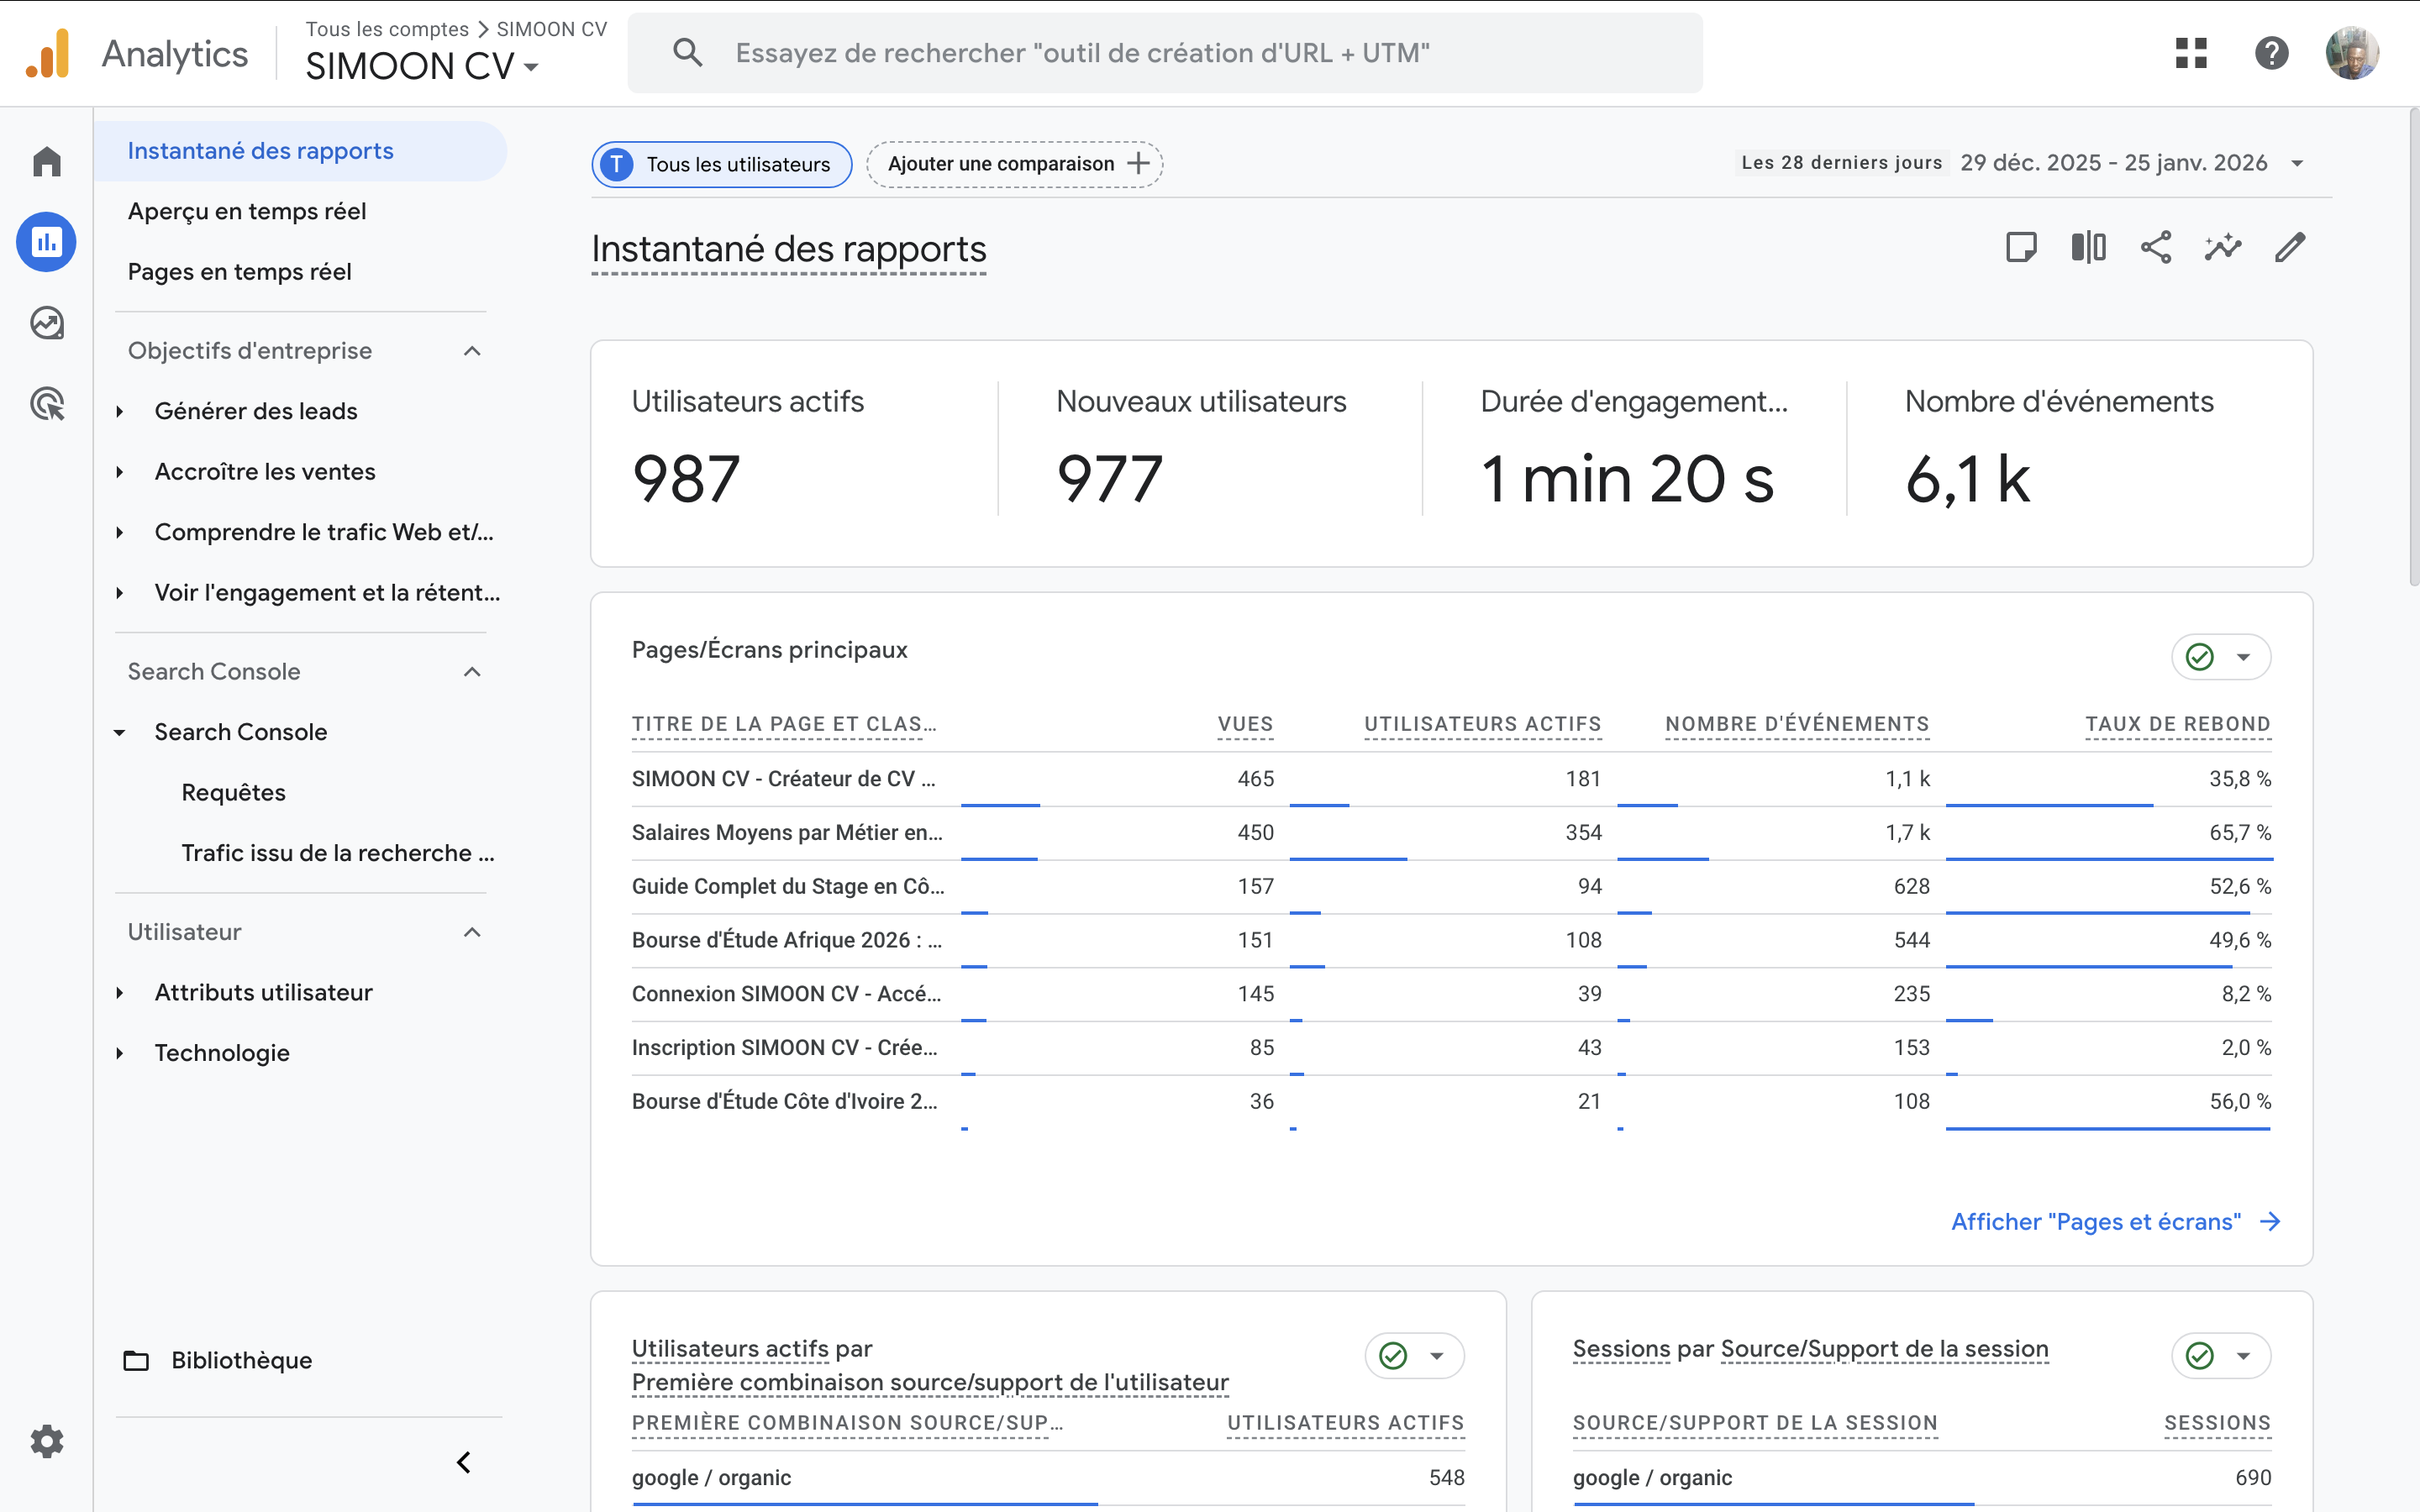Open the Google apps grid icon

(x=2189, y=54)
